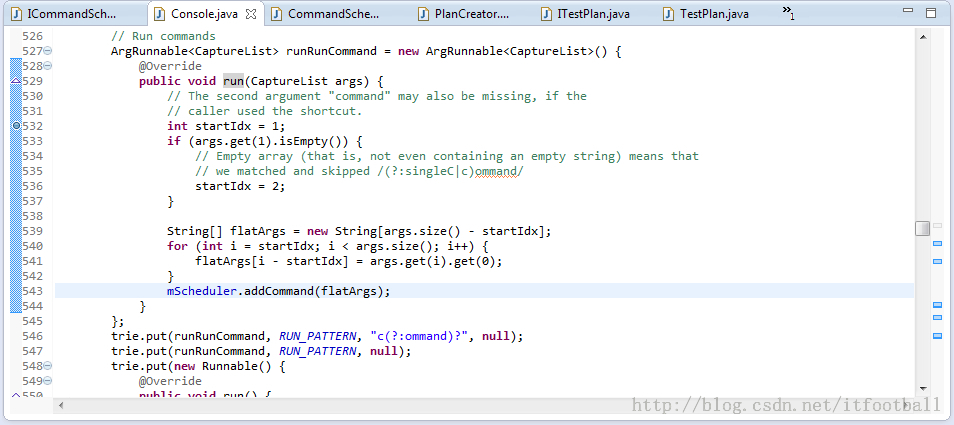Click the "we matched and skipped" comment line
The width and height of the screenshot is (954, 425).
click(360, 171)
